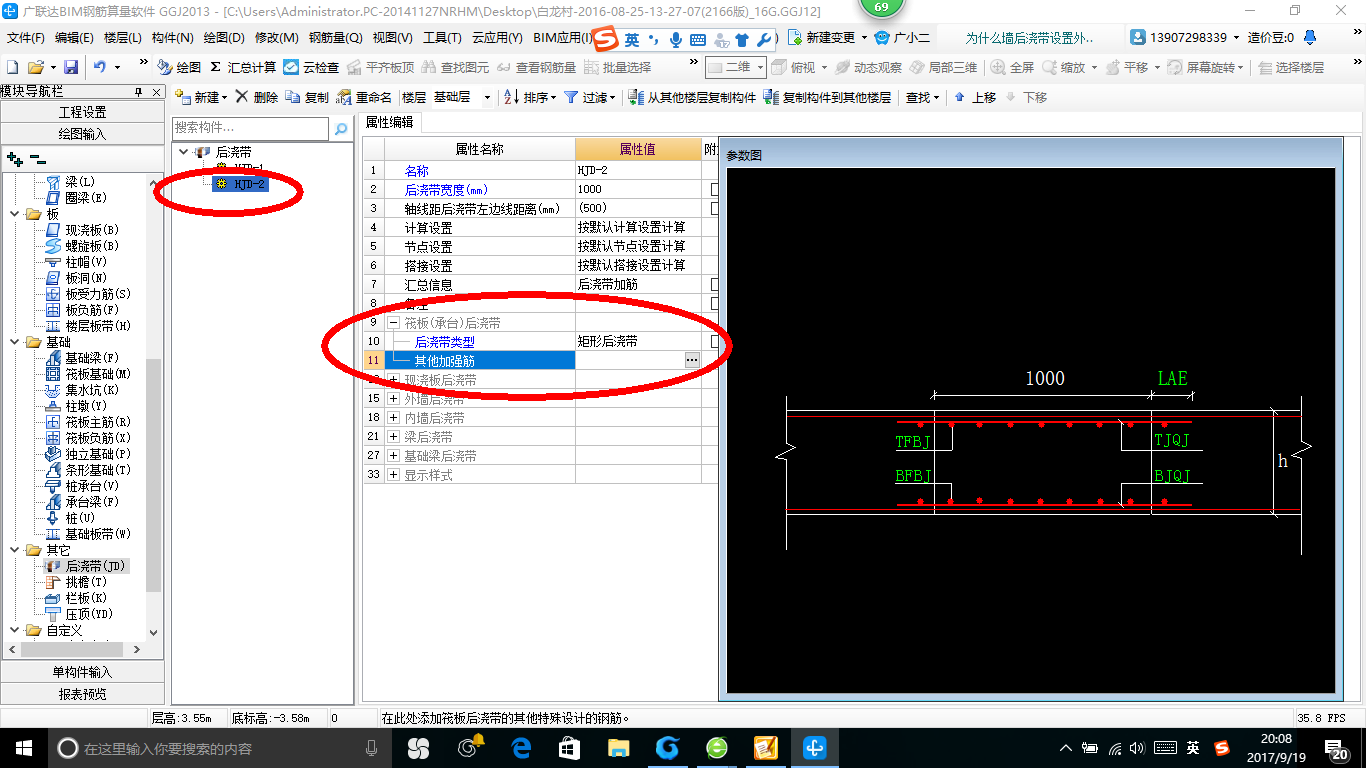Click into the 搜索构件 search field
The height and width of the screenshot is (768, 1366).
(x=250, y=128)
